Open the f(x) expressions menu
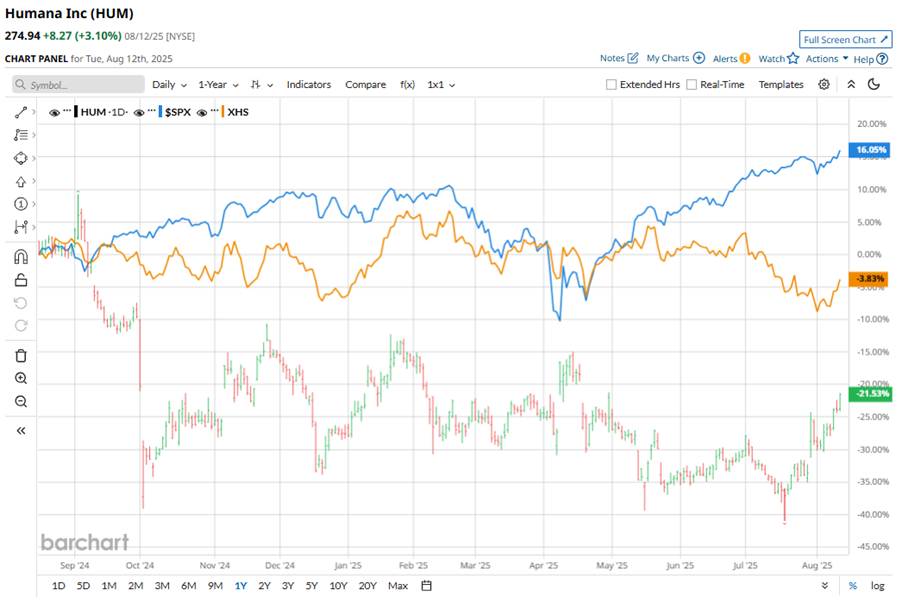The height and width of the screenshot is (603, 902). tap(407, 85)
